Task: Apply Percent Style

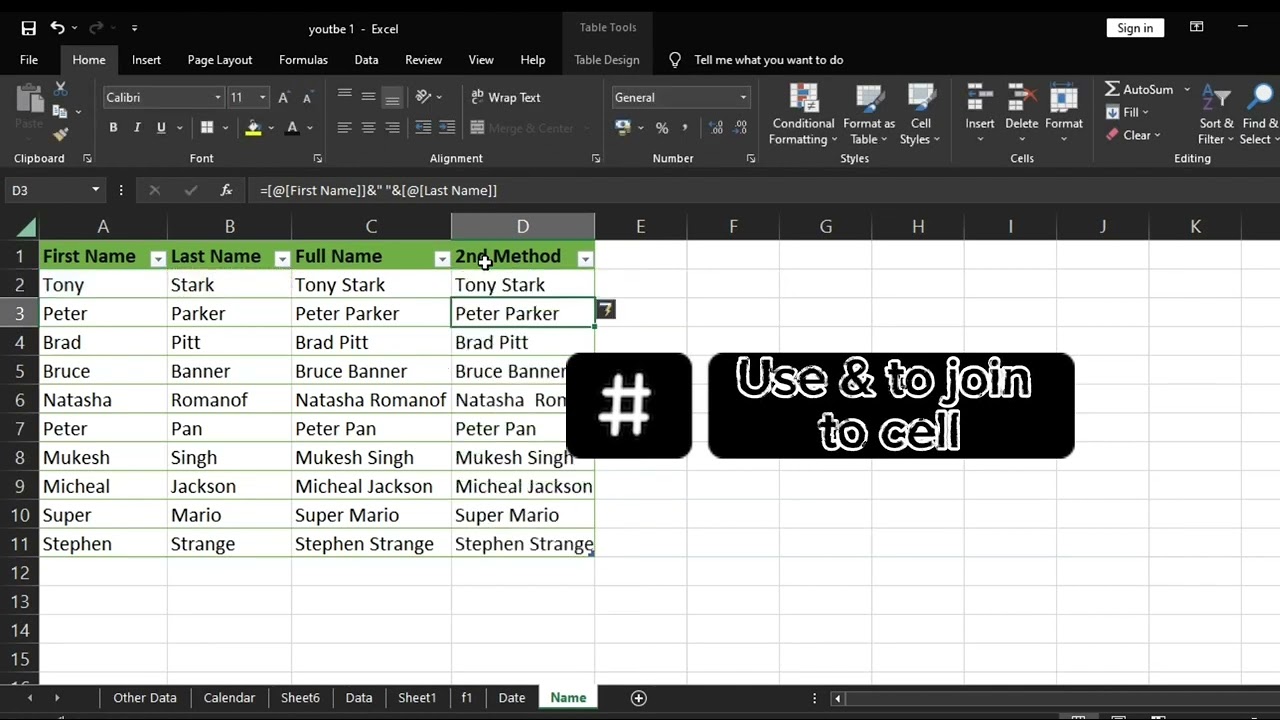Action: coord(662,128)
